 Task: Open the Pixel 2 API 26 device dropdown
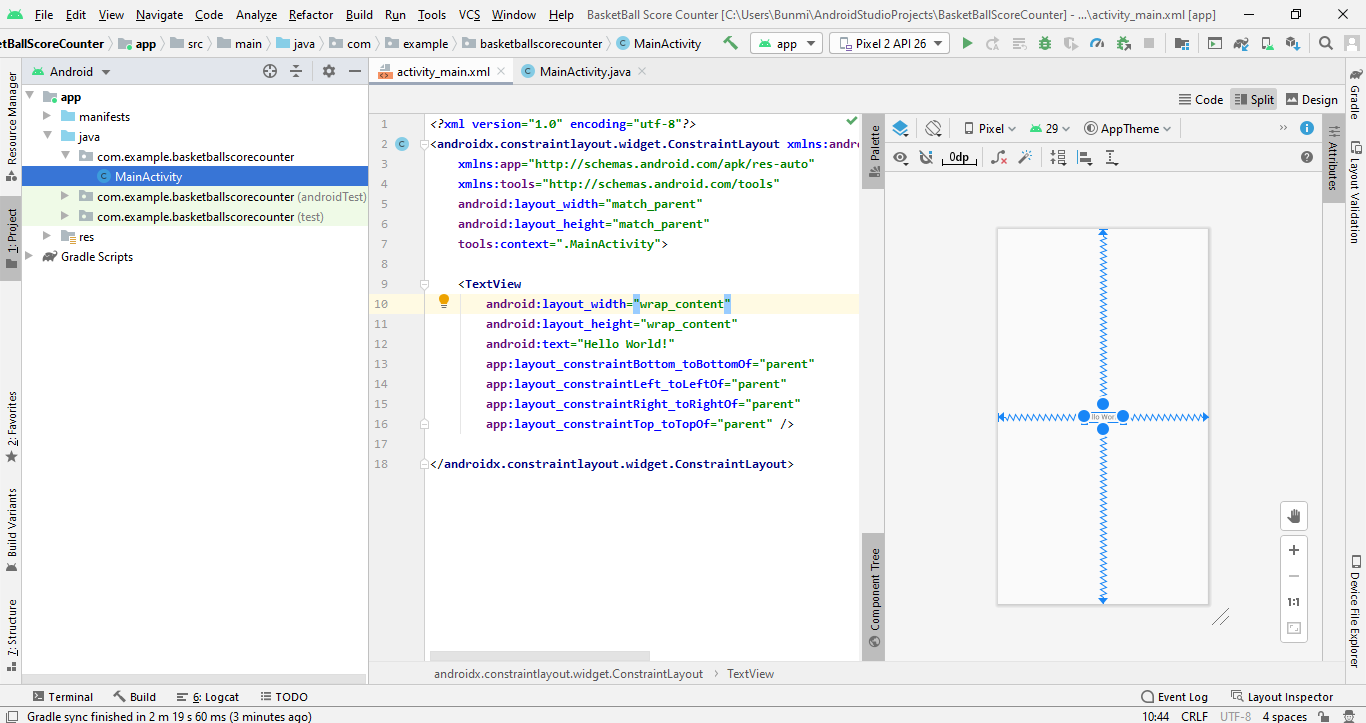coord(889,44)
